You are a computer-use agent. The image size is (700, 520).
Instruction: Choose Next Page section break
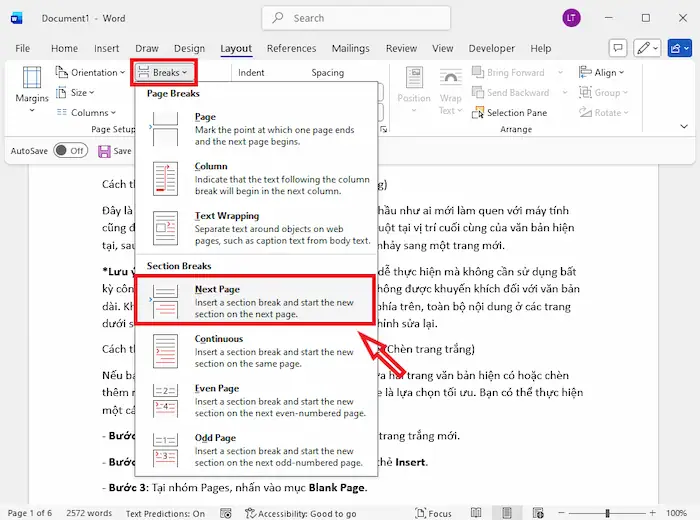255,301
